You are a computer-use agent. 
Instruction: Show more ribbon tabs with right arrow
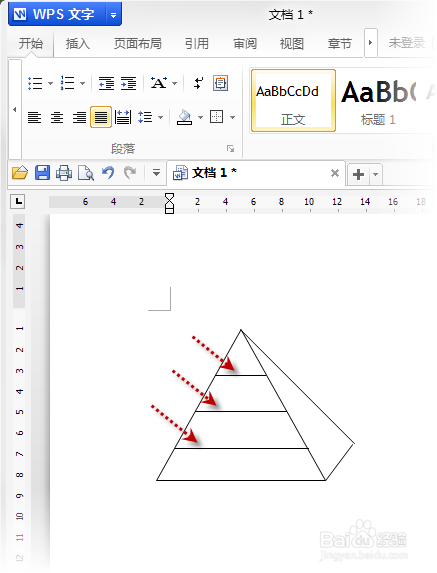(x=370, y=43)
